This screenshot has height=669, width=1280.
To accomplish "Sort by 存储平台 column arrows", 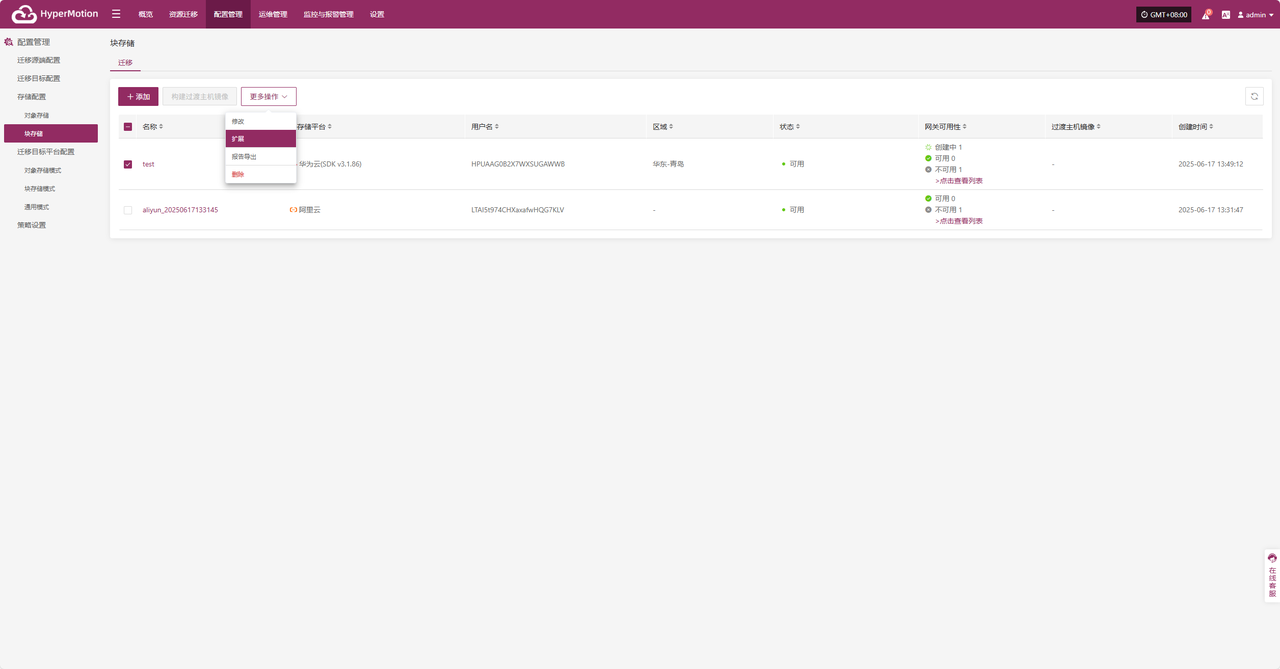I will click(330, 127).
